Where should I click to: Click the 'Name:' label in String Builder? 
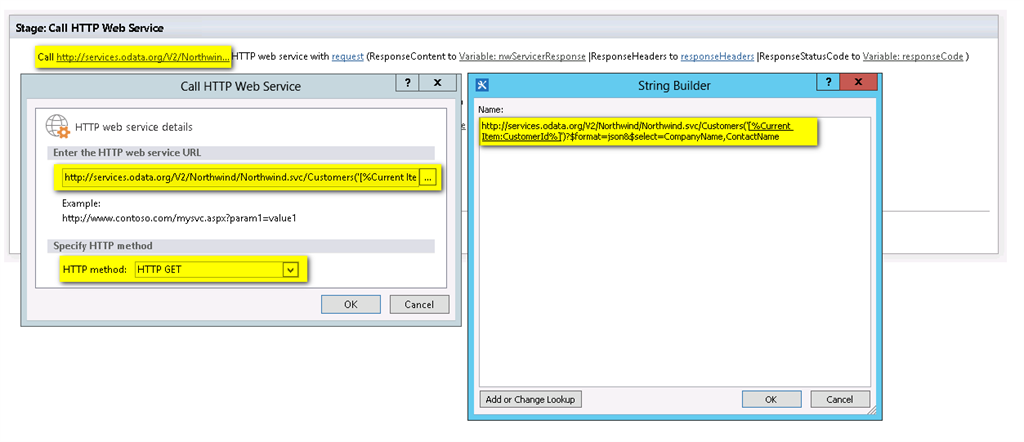pyautogui.click(x=490, y=109)
